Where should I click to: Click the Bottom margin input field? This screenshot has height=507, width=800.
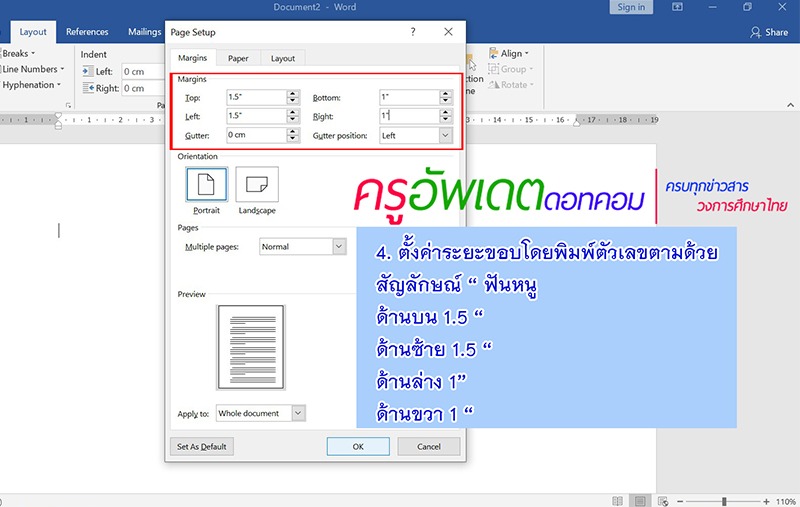(409, 97)
